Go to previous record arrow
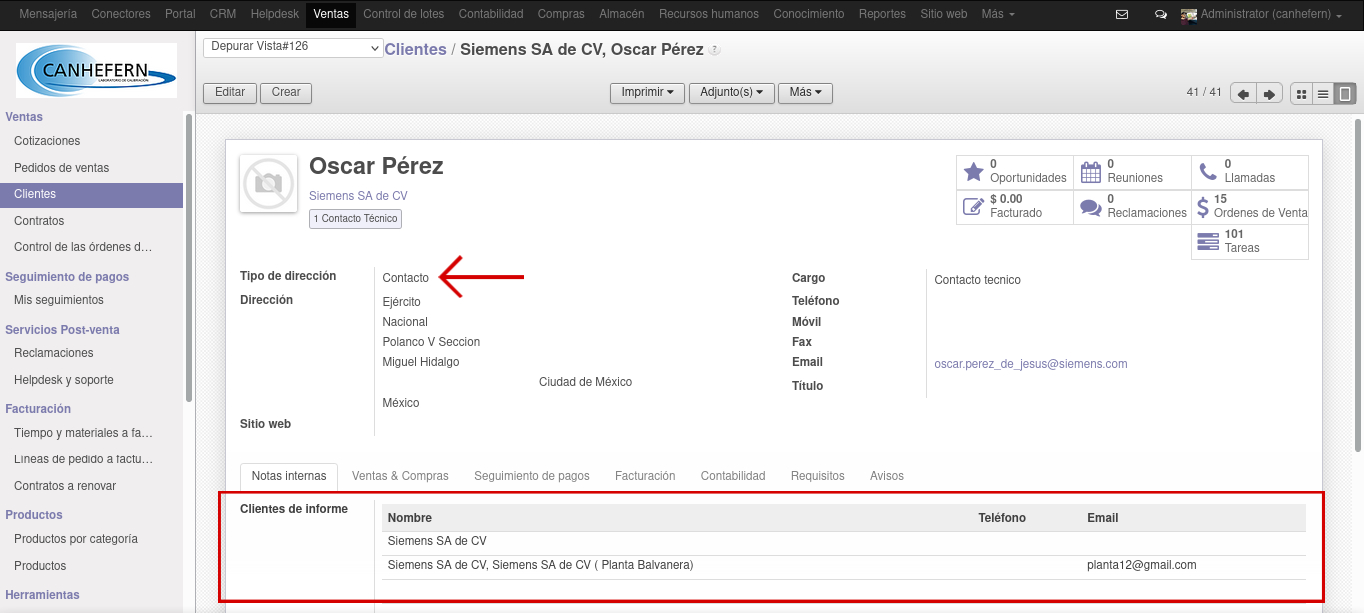 click(x=1244, y=94)
